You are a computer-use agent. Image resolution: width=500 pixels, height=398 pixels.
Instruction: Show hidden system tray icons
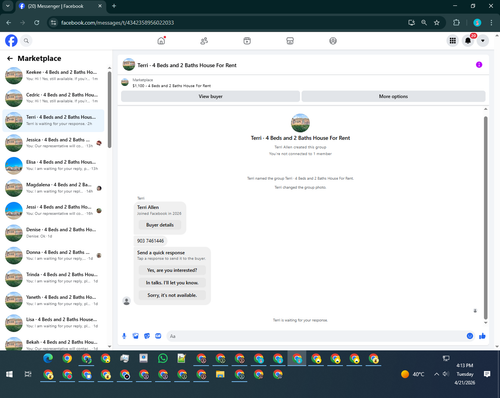coord(436,374)
